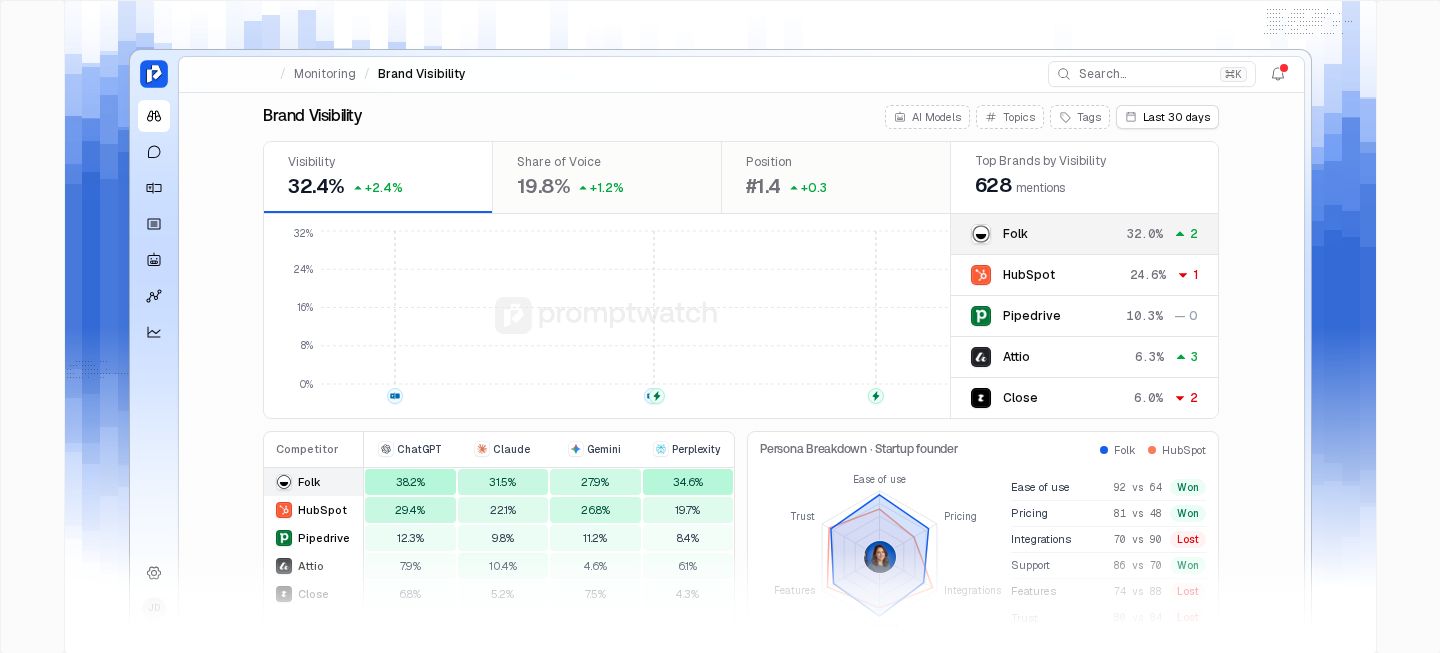Select the HubSpot row in Top Brands

(1084, 275)
